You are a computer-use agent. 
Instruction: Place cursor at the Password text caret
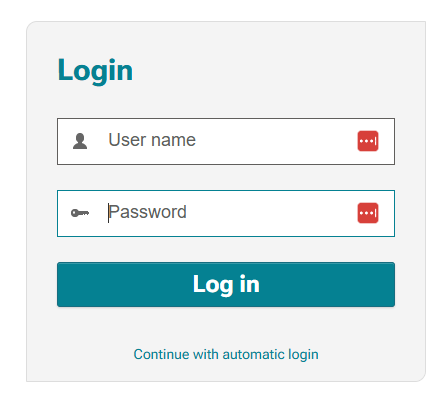108,213
